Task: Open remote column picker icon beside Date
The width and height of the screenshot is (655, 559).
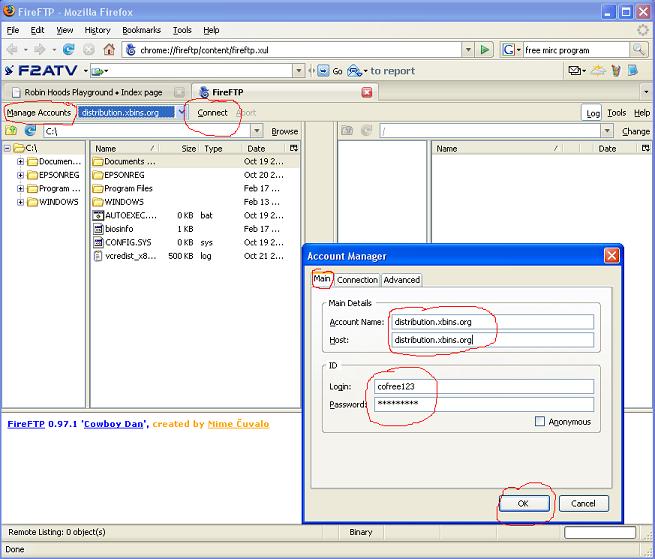Action: click(x=646, y=148)
